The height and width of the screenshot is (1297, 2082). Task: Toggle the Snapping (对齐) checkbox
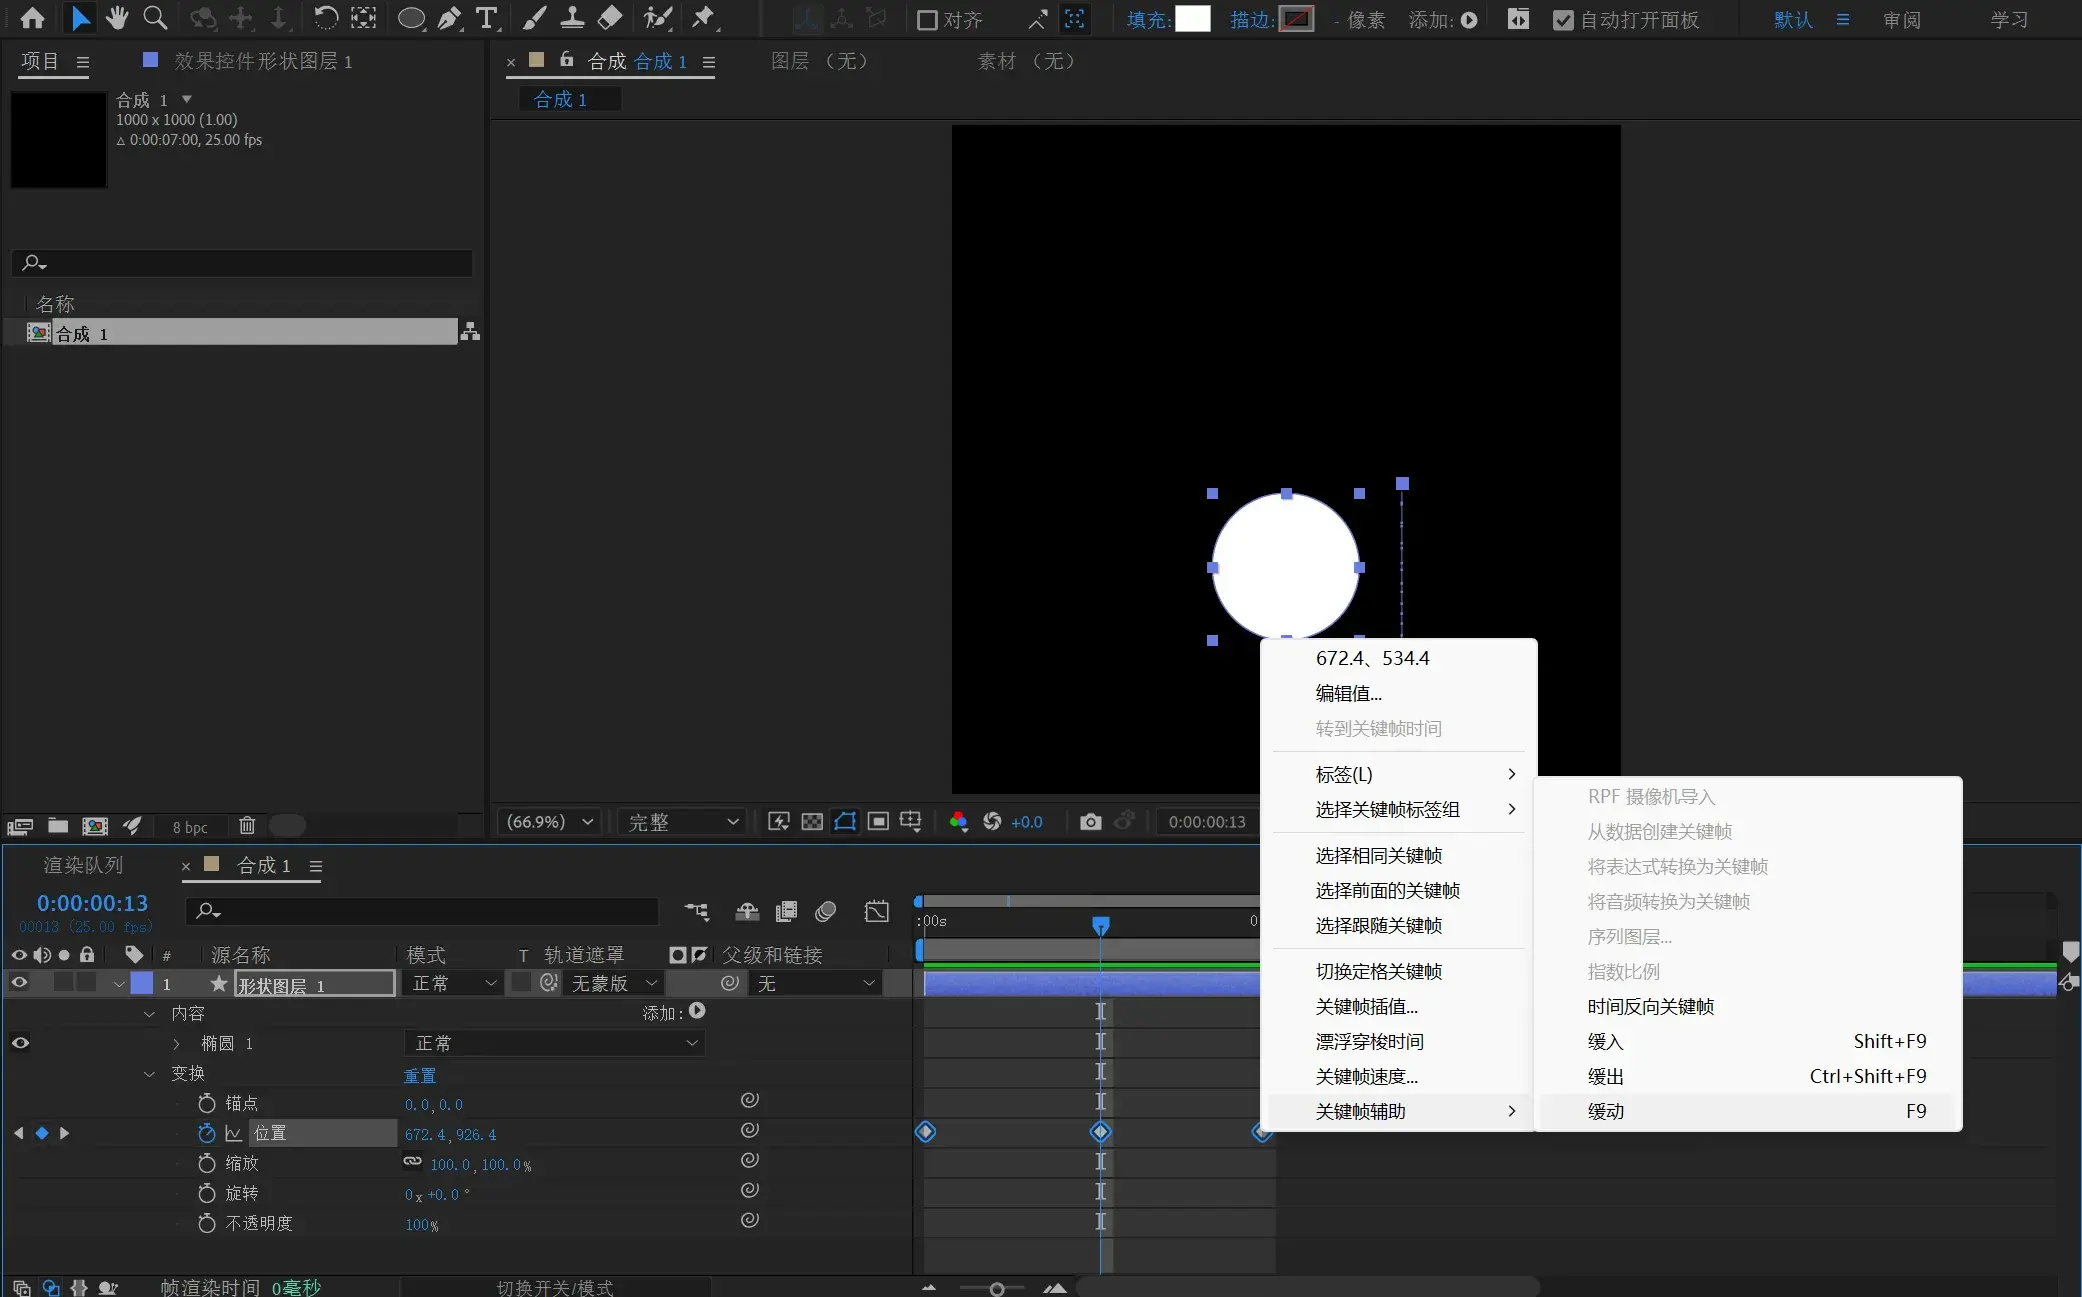click(x=927, y=20)
